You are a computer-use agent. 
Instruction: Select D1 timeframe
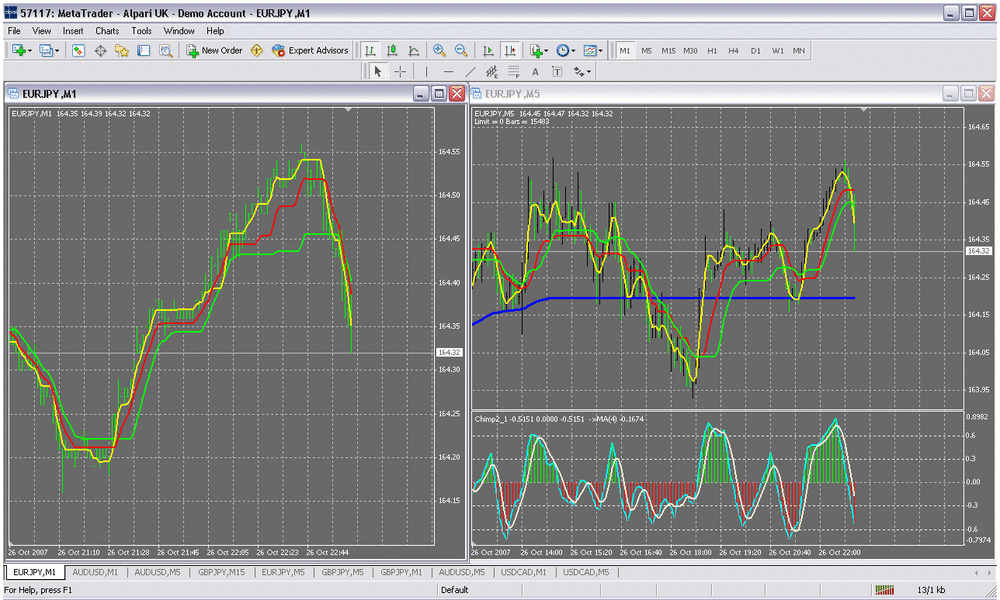click(x=755, y=50)
